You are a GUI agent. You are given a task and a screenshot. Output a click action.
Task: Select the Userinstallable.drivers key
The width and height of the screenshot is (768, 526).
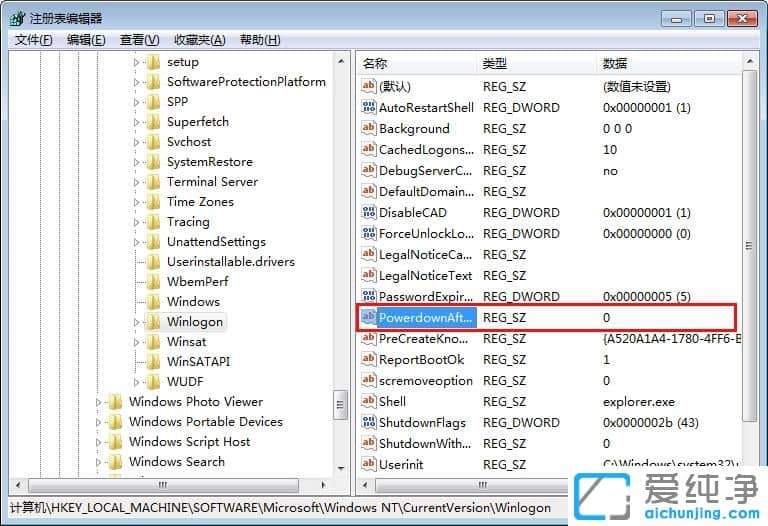231,262
